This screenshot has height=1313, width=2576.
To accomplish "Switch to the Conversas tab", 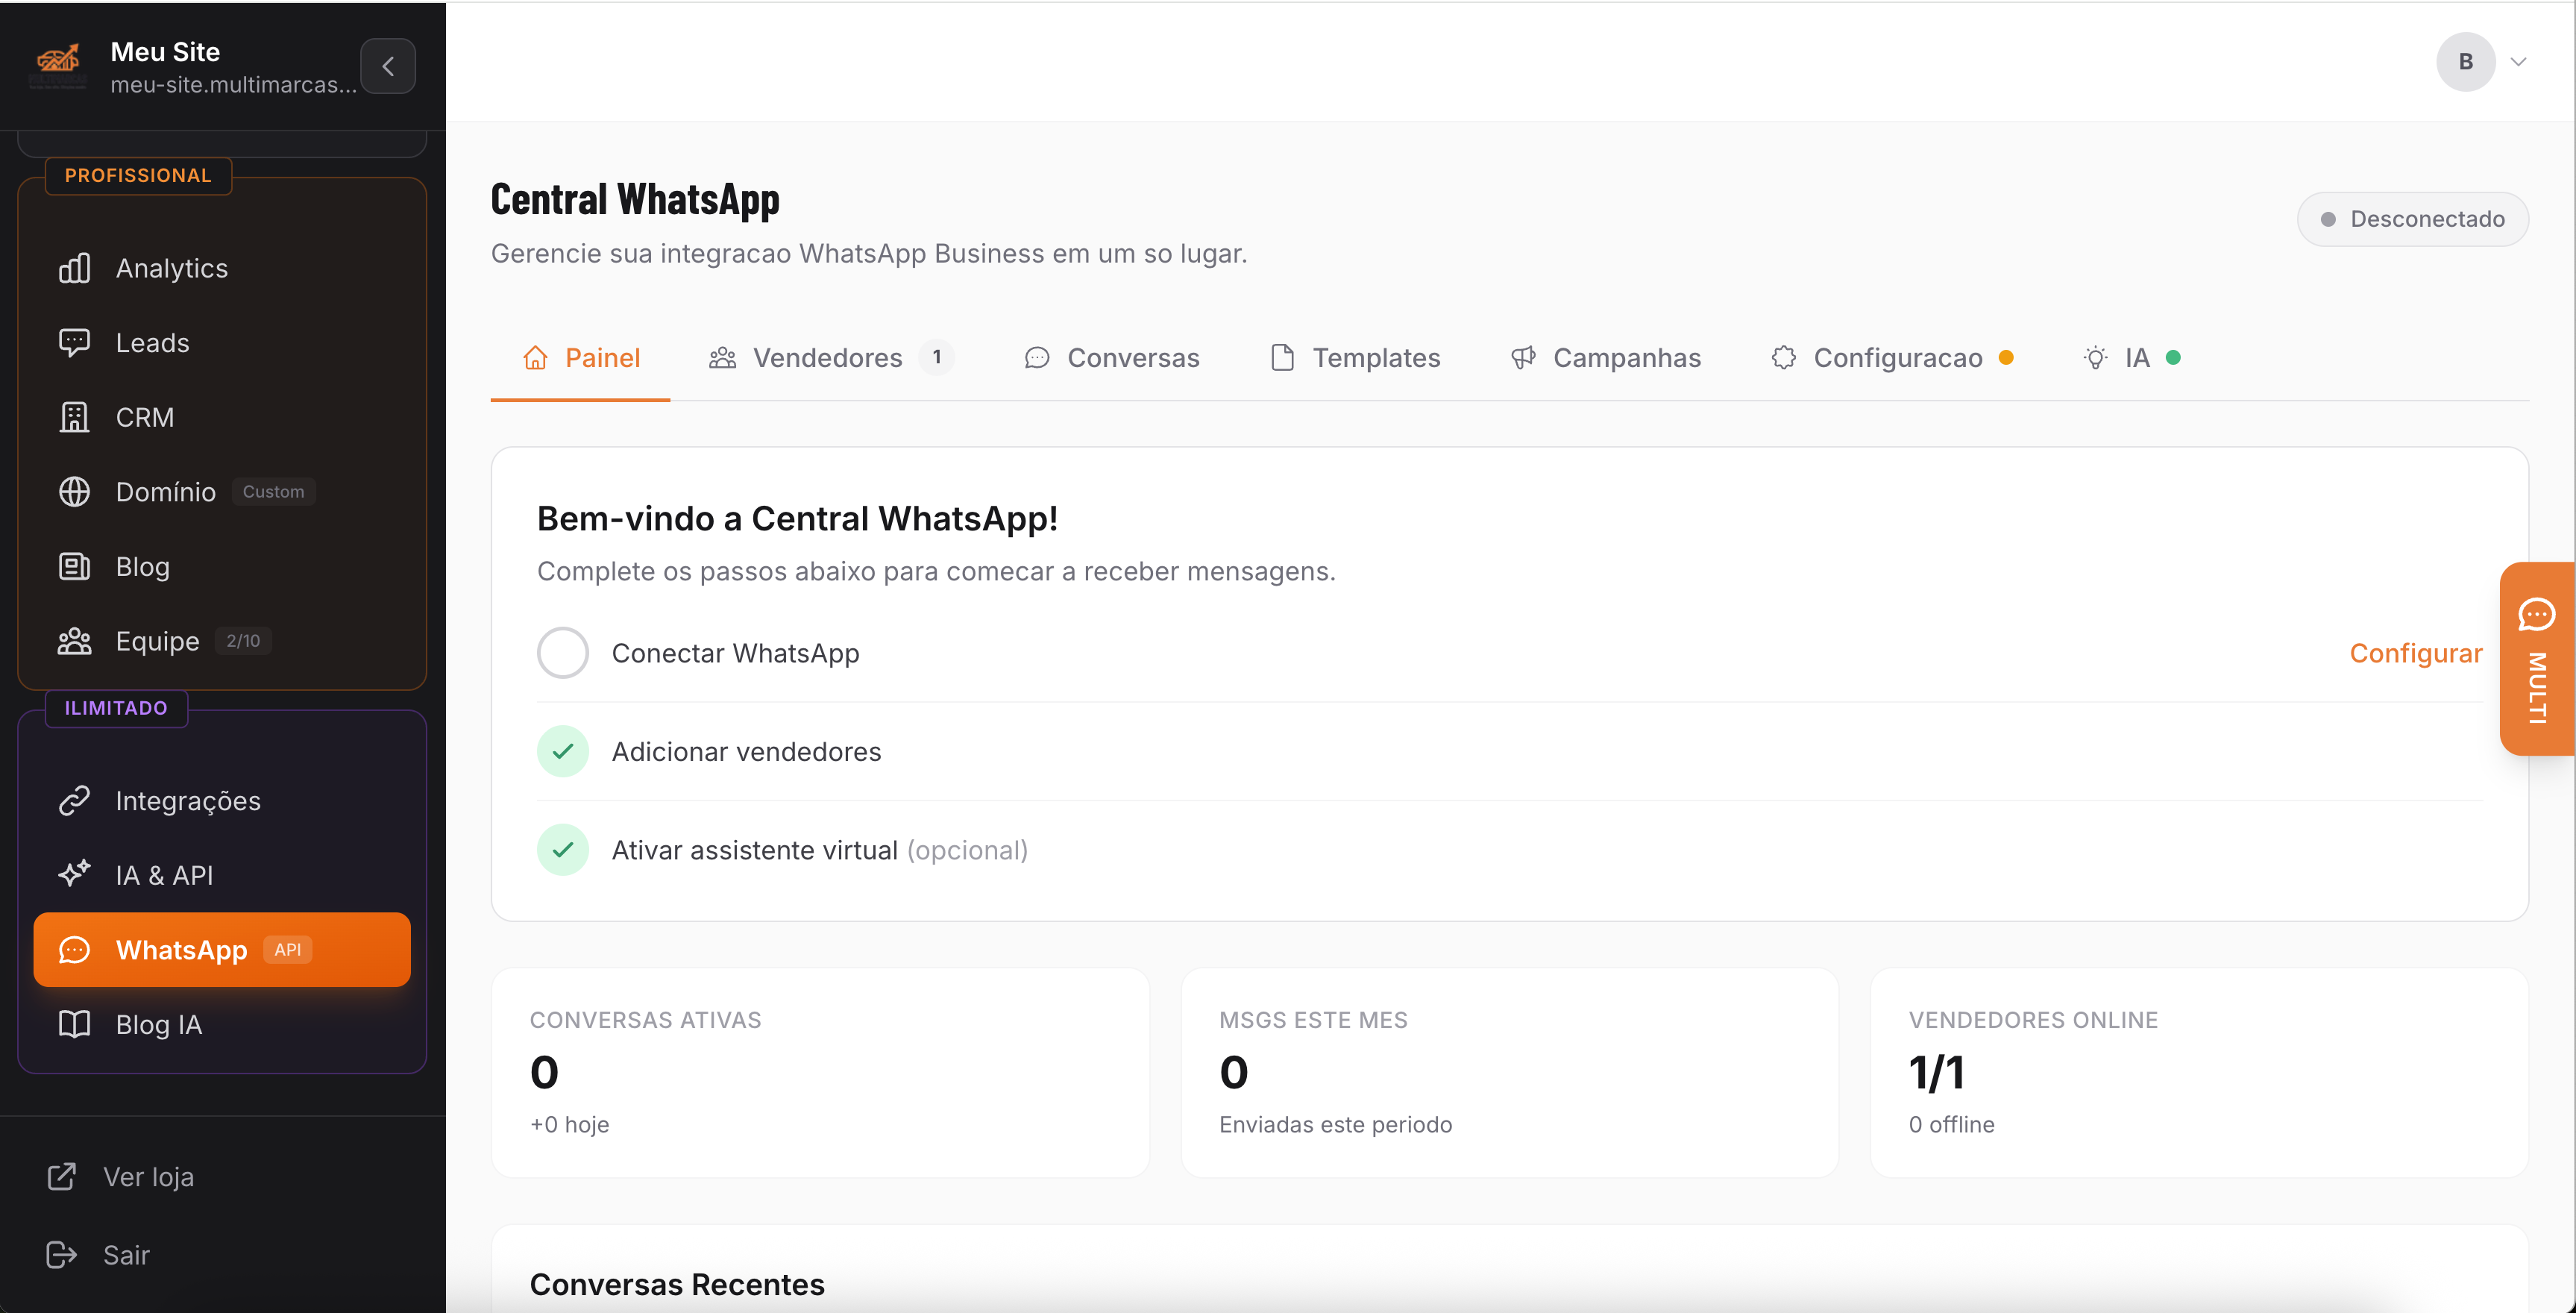I will (1111, 358).
